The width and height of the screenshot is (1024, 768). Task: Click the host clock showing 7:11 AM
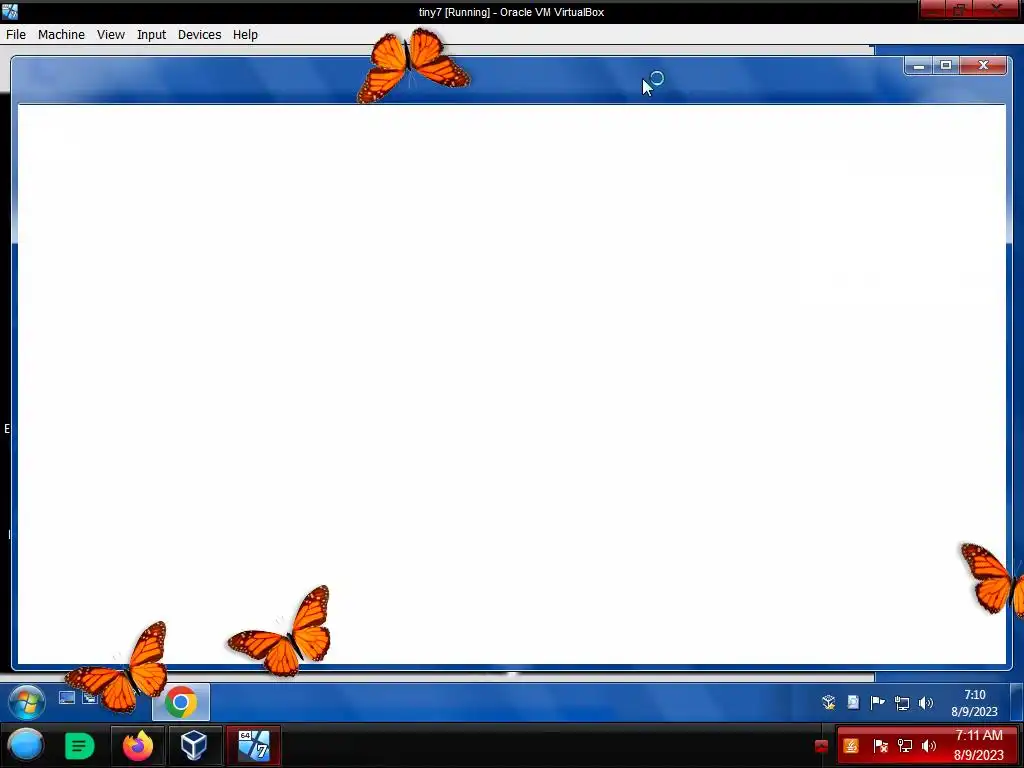[978, 745]
